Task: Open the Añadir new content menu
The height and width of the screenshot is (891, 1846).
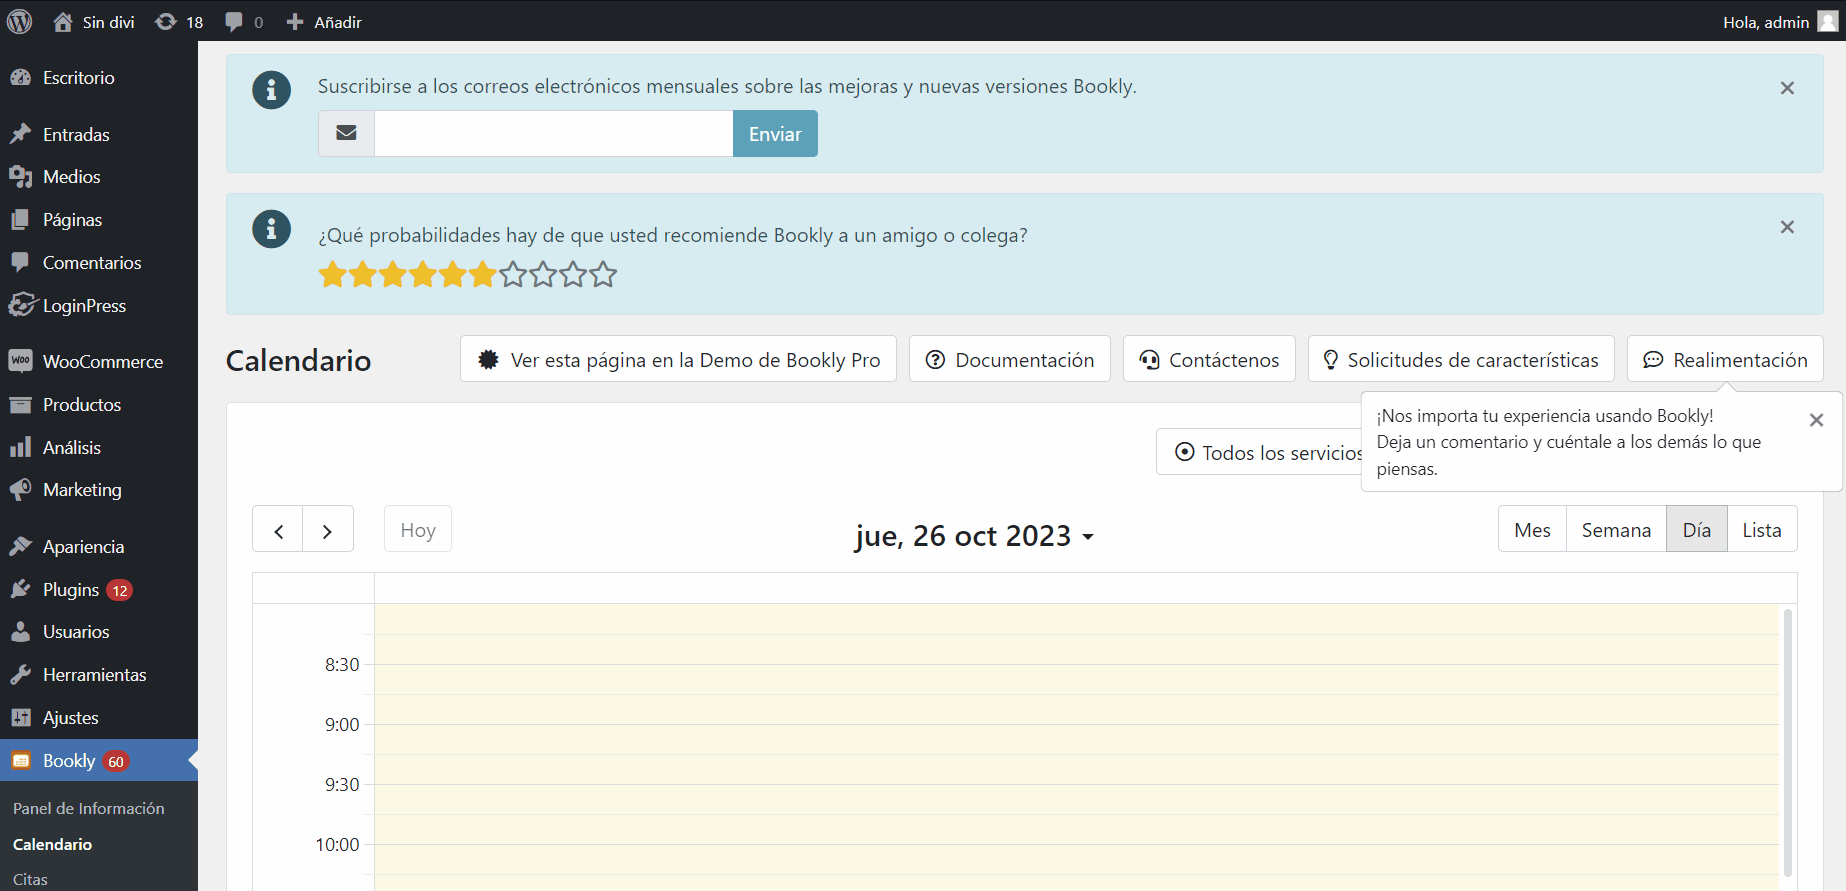Action: tap(324, 22)
